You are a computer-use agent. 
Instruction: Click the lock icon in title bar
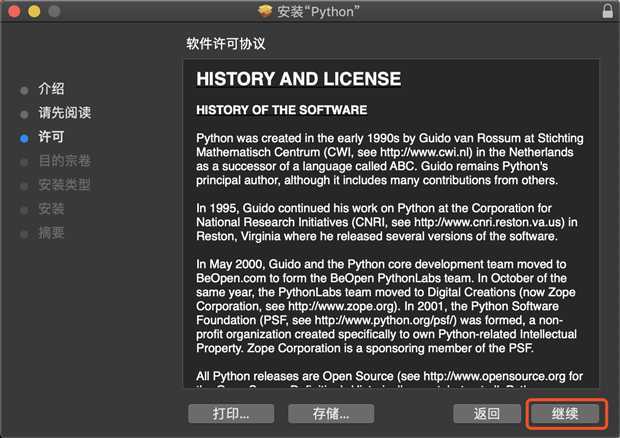coord(608,11)
